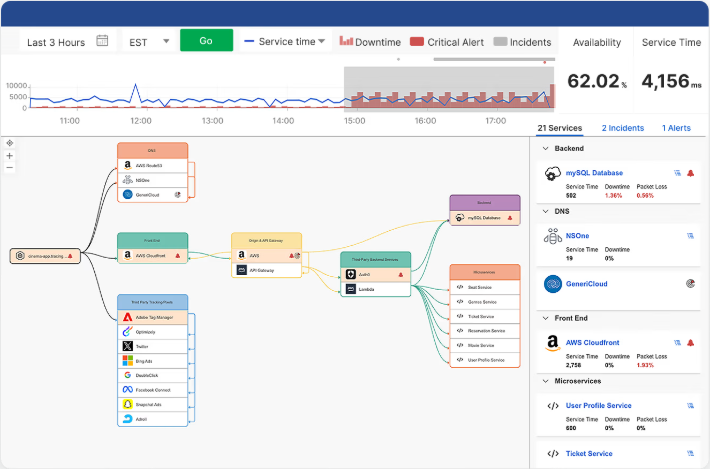Open the mySQL Database link in sidebar

point(594,173)
